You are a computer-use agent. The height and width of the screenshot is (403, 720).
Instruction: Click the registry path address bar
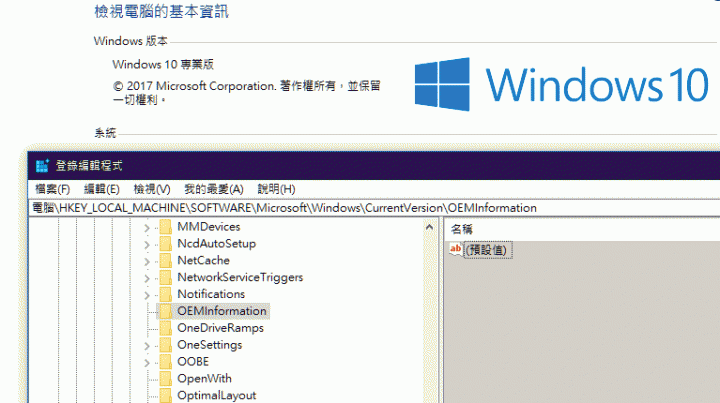[374, 208]
